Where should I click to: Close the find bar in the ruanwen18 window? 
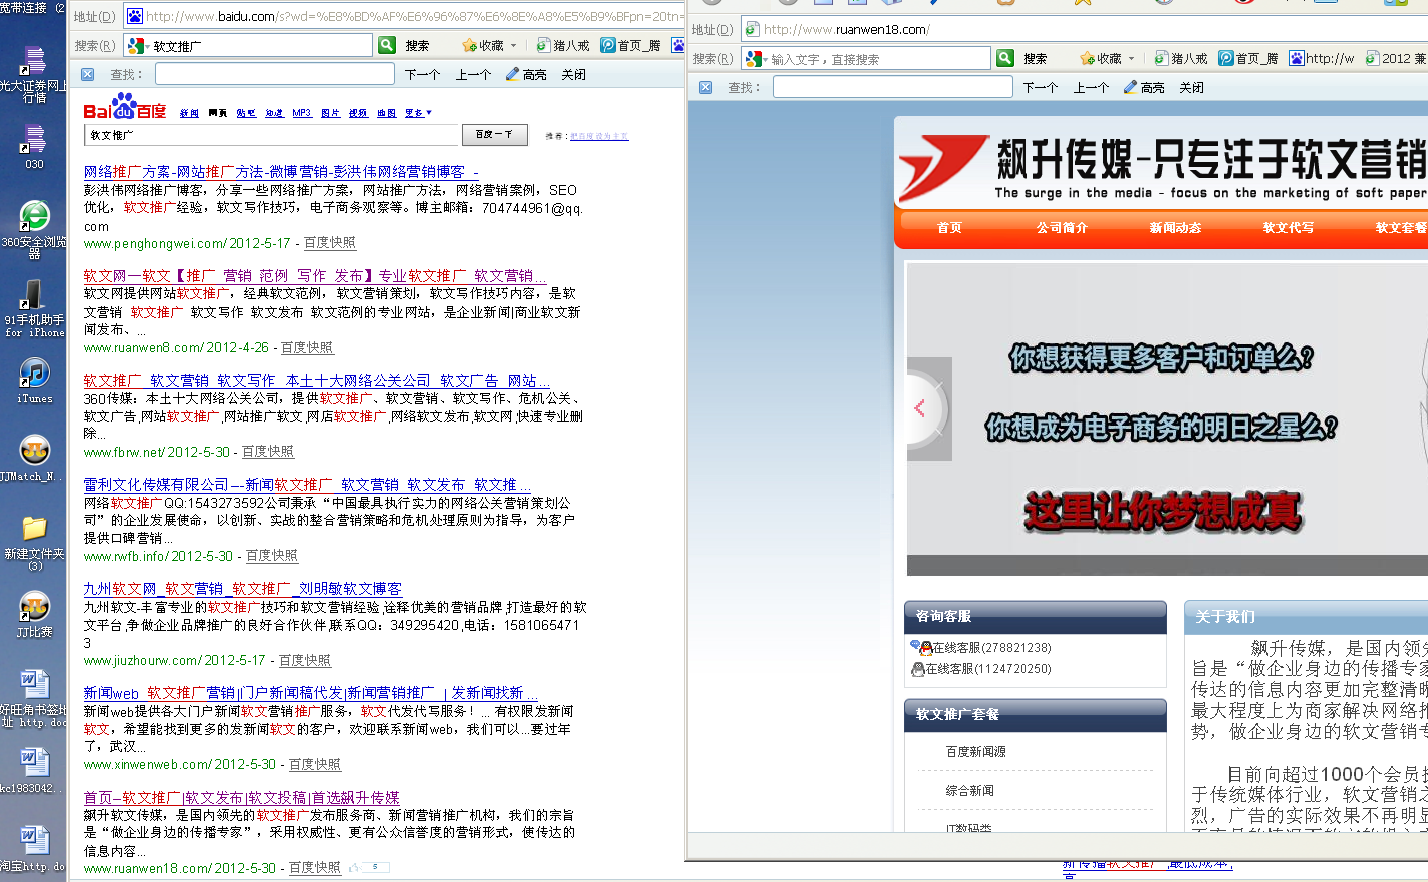click(x=706, y=87)
